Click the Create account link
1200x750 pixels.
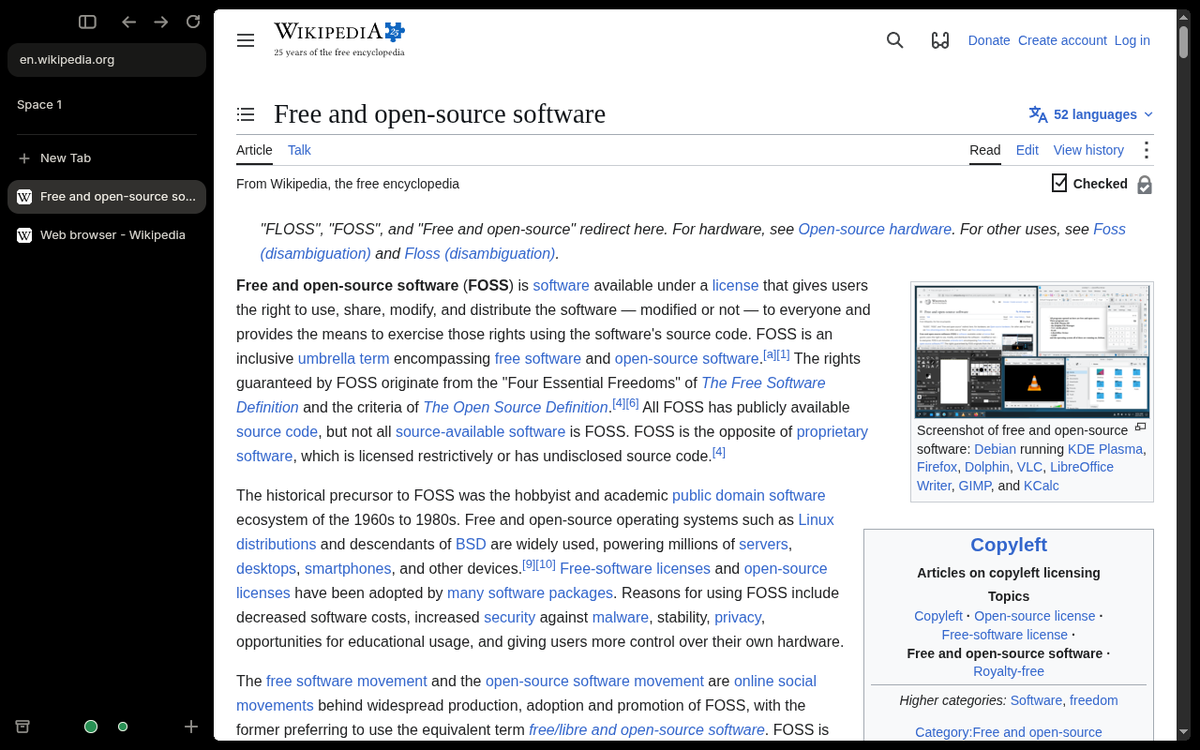point(1062,40)
